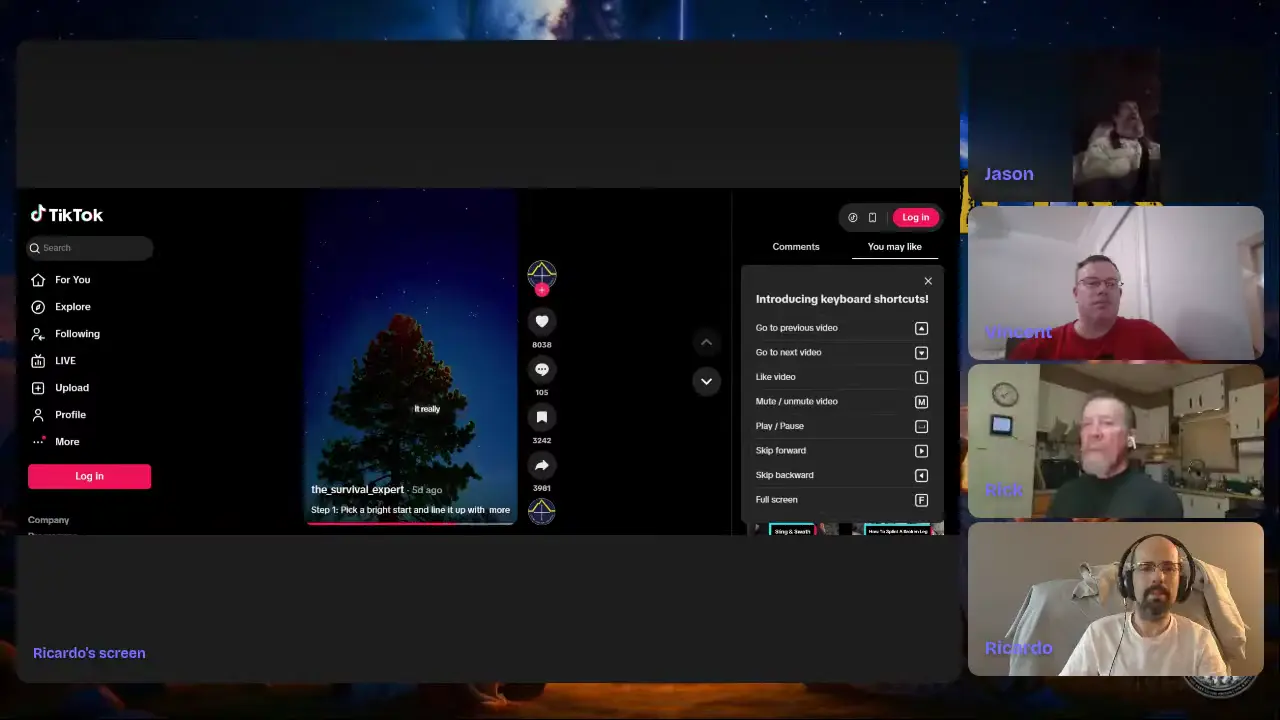Follow creator with the red plus badge
Screen dimensions: 1280x720
pyautogui.click(x=542, y=290)
